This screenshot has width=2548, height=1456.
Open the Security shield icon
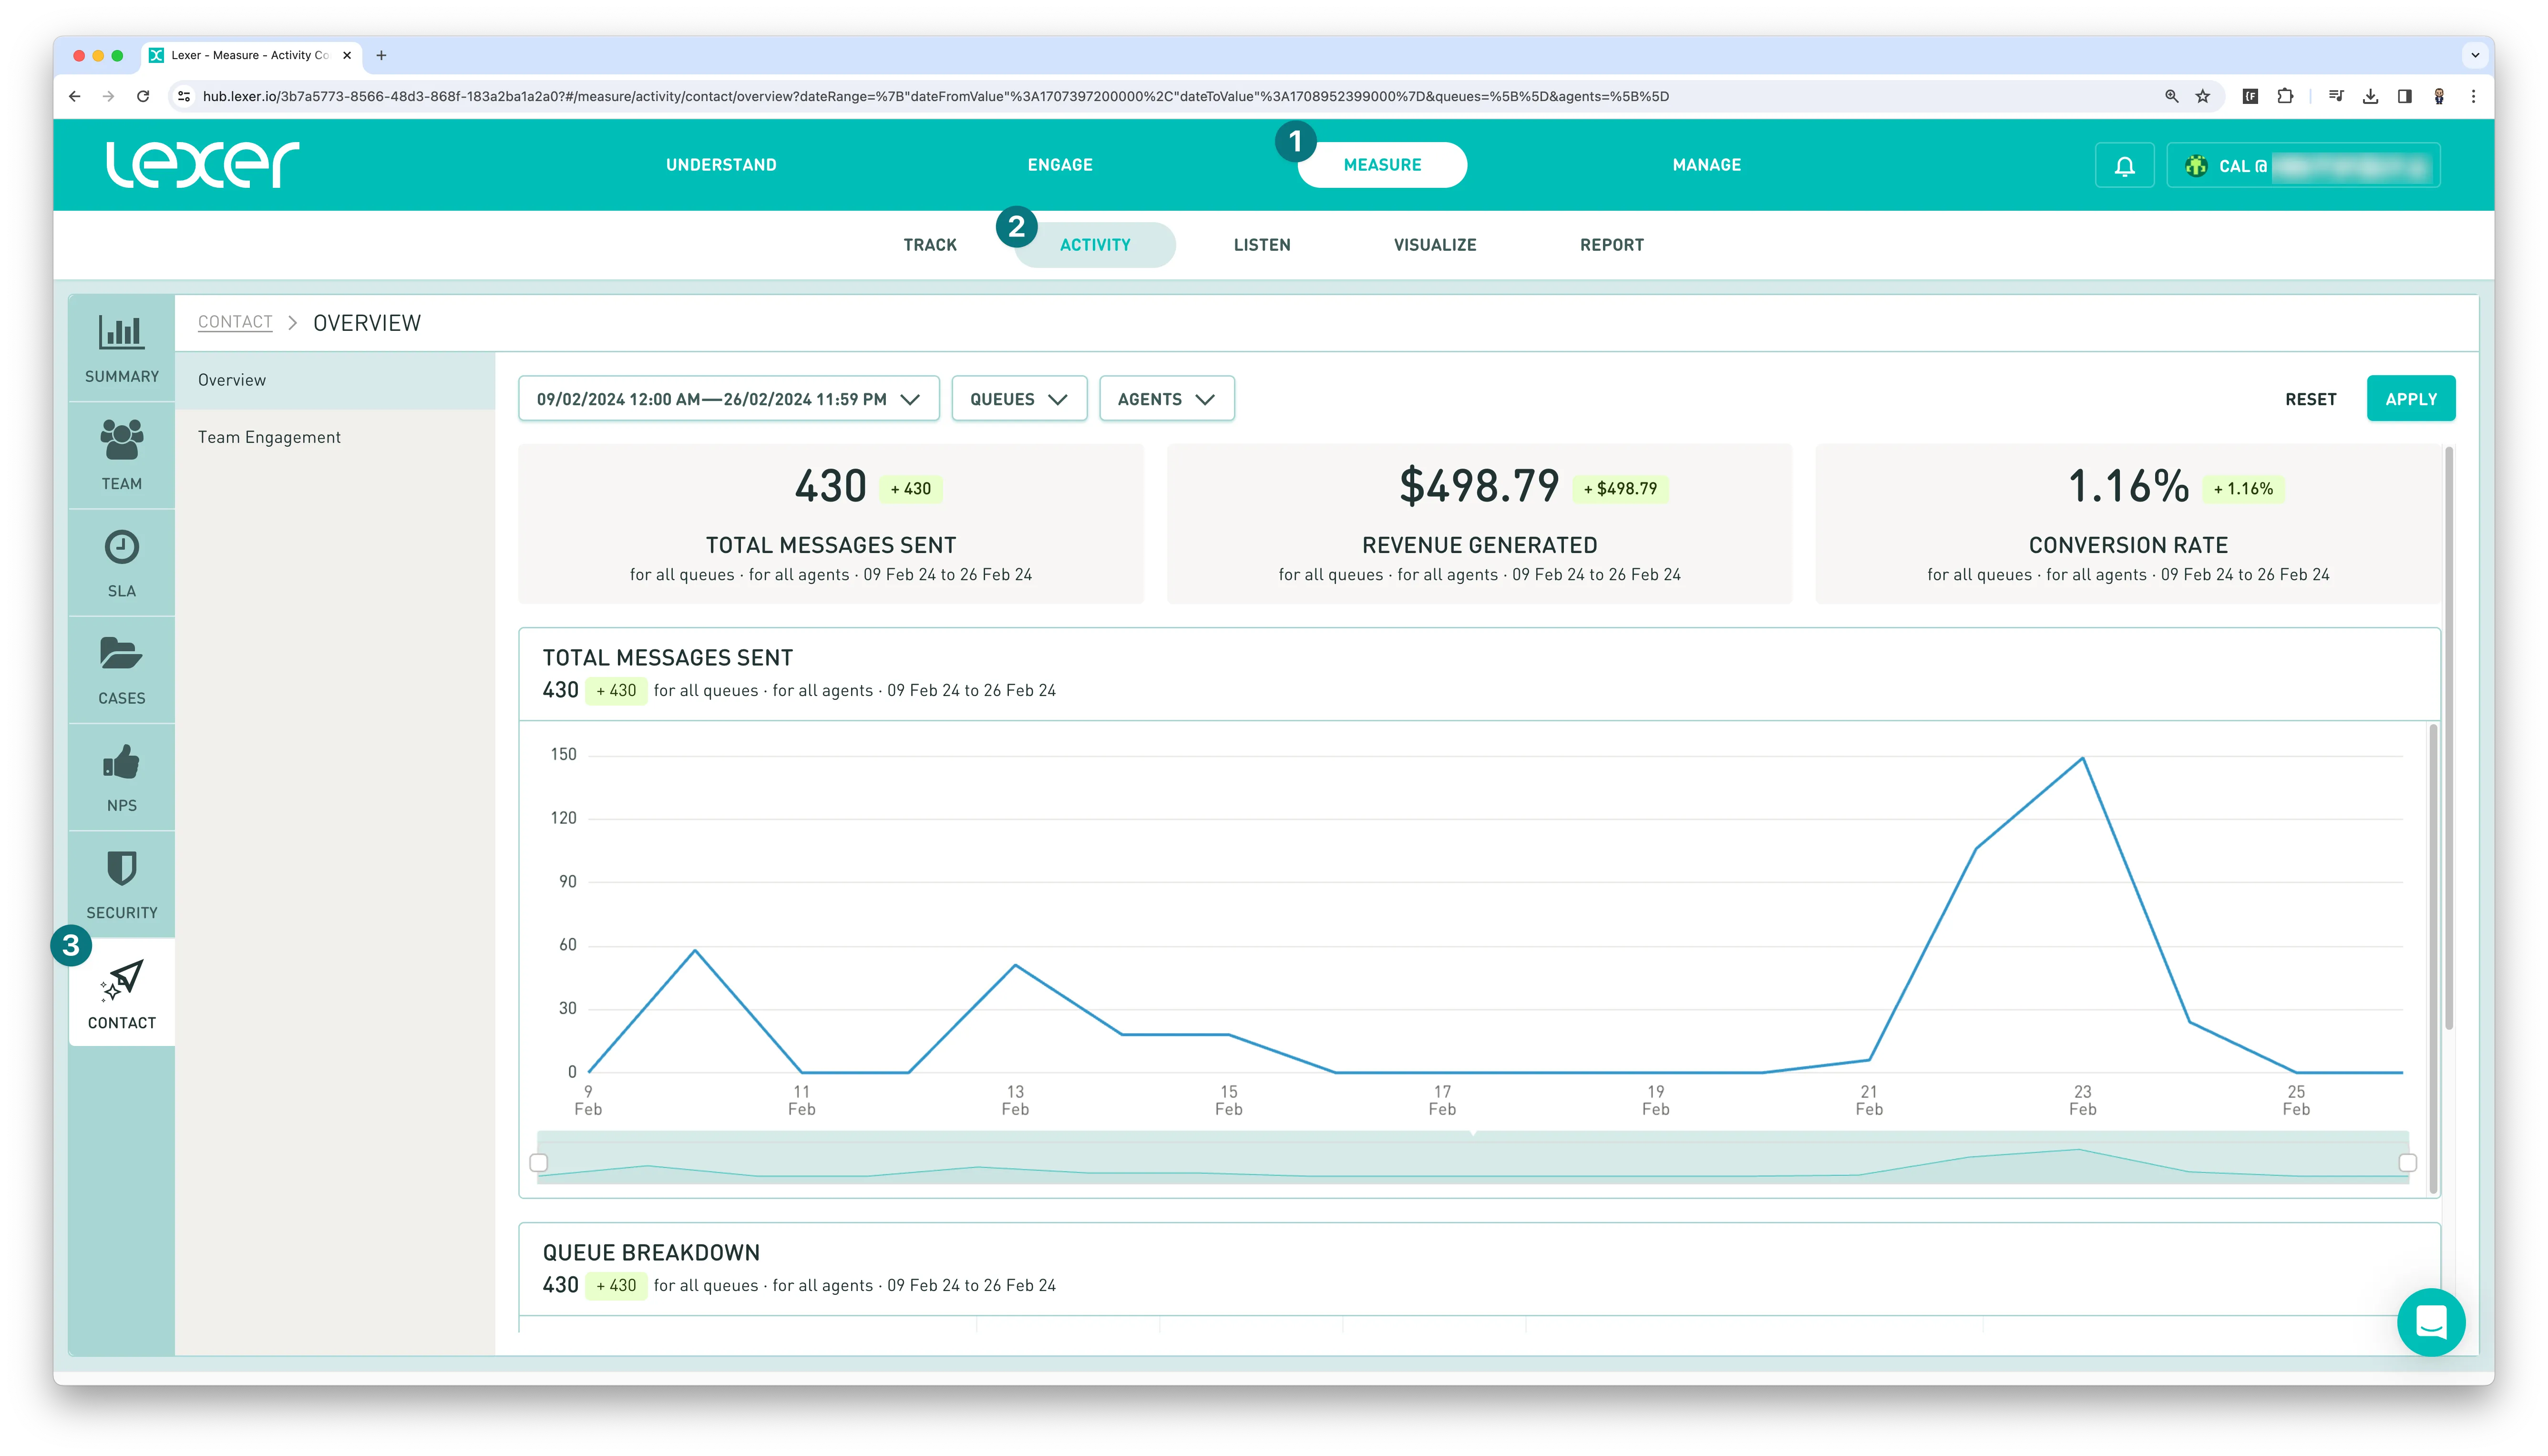tap(121, 869)
